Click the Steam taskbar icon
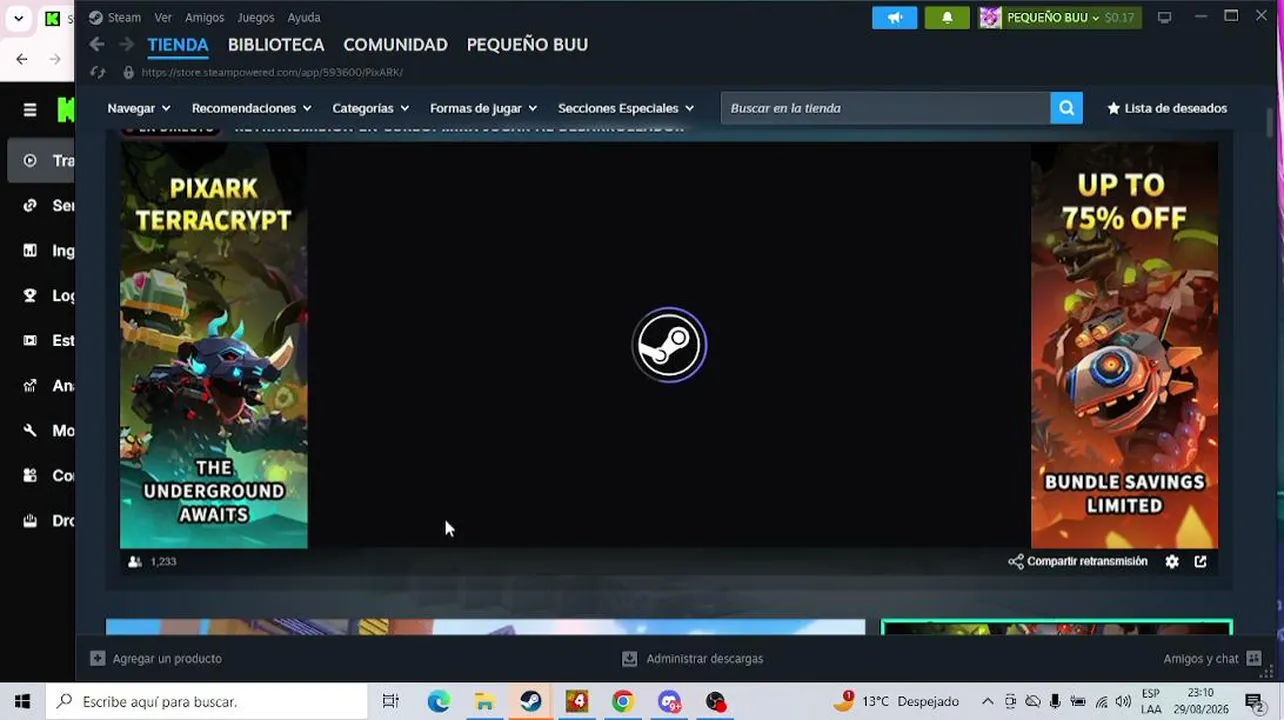Screen dimensions: 1284x720 (530, 702)
